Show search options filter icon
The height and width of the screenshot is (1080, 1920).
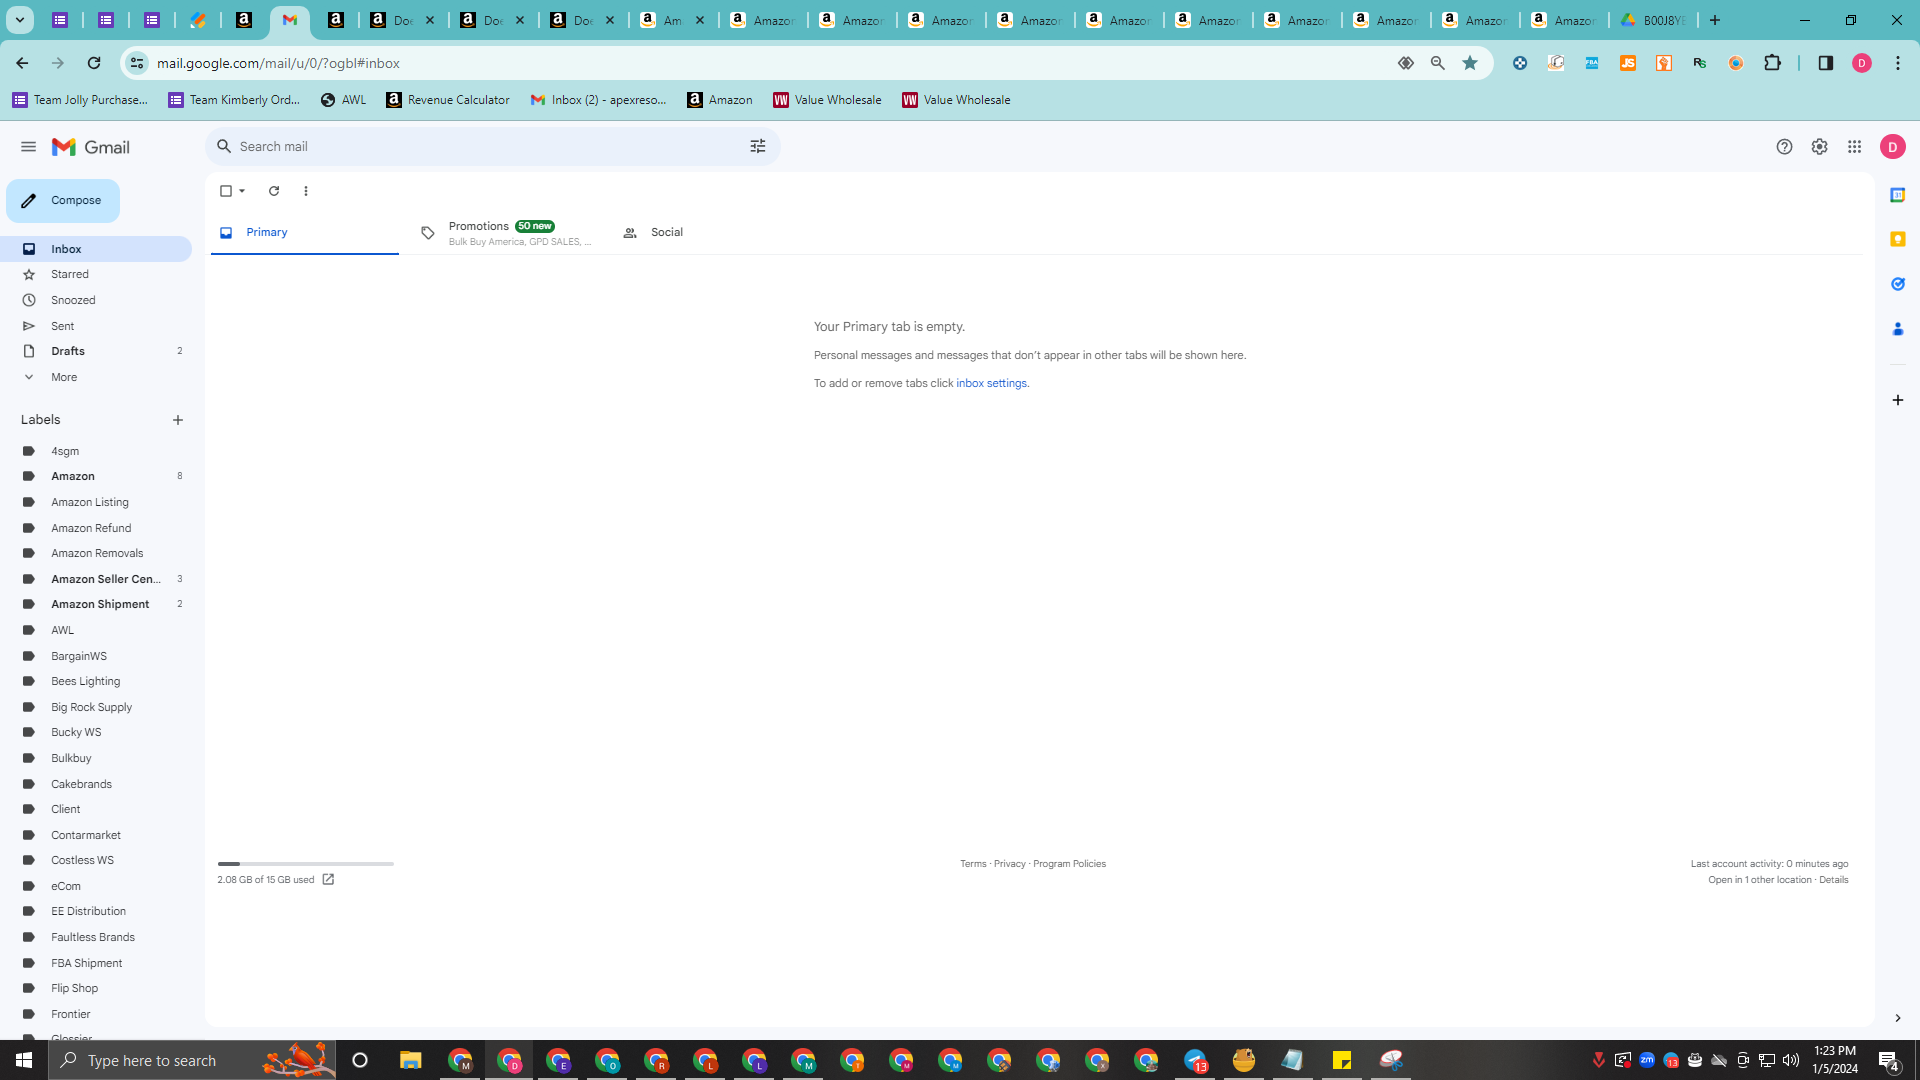pyautogui.click(x=758, y=147)
